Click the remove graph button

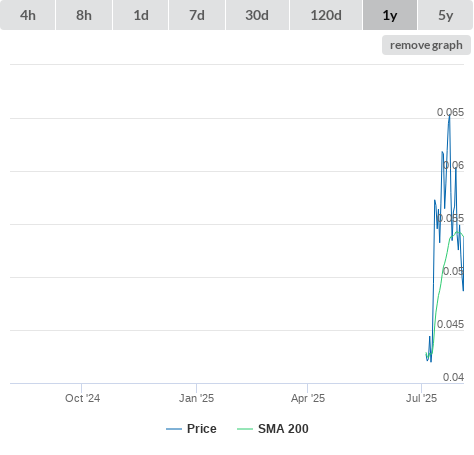(x=426, y=45)
